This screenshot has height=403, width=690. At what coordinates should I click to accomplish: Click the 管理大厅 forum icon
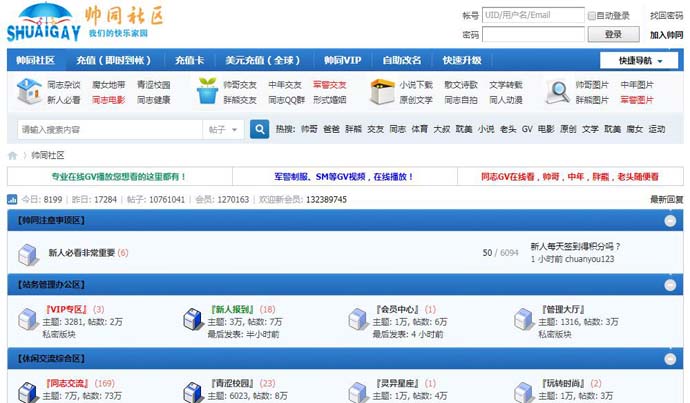pyautogui.click(x=524, y=321)
